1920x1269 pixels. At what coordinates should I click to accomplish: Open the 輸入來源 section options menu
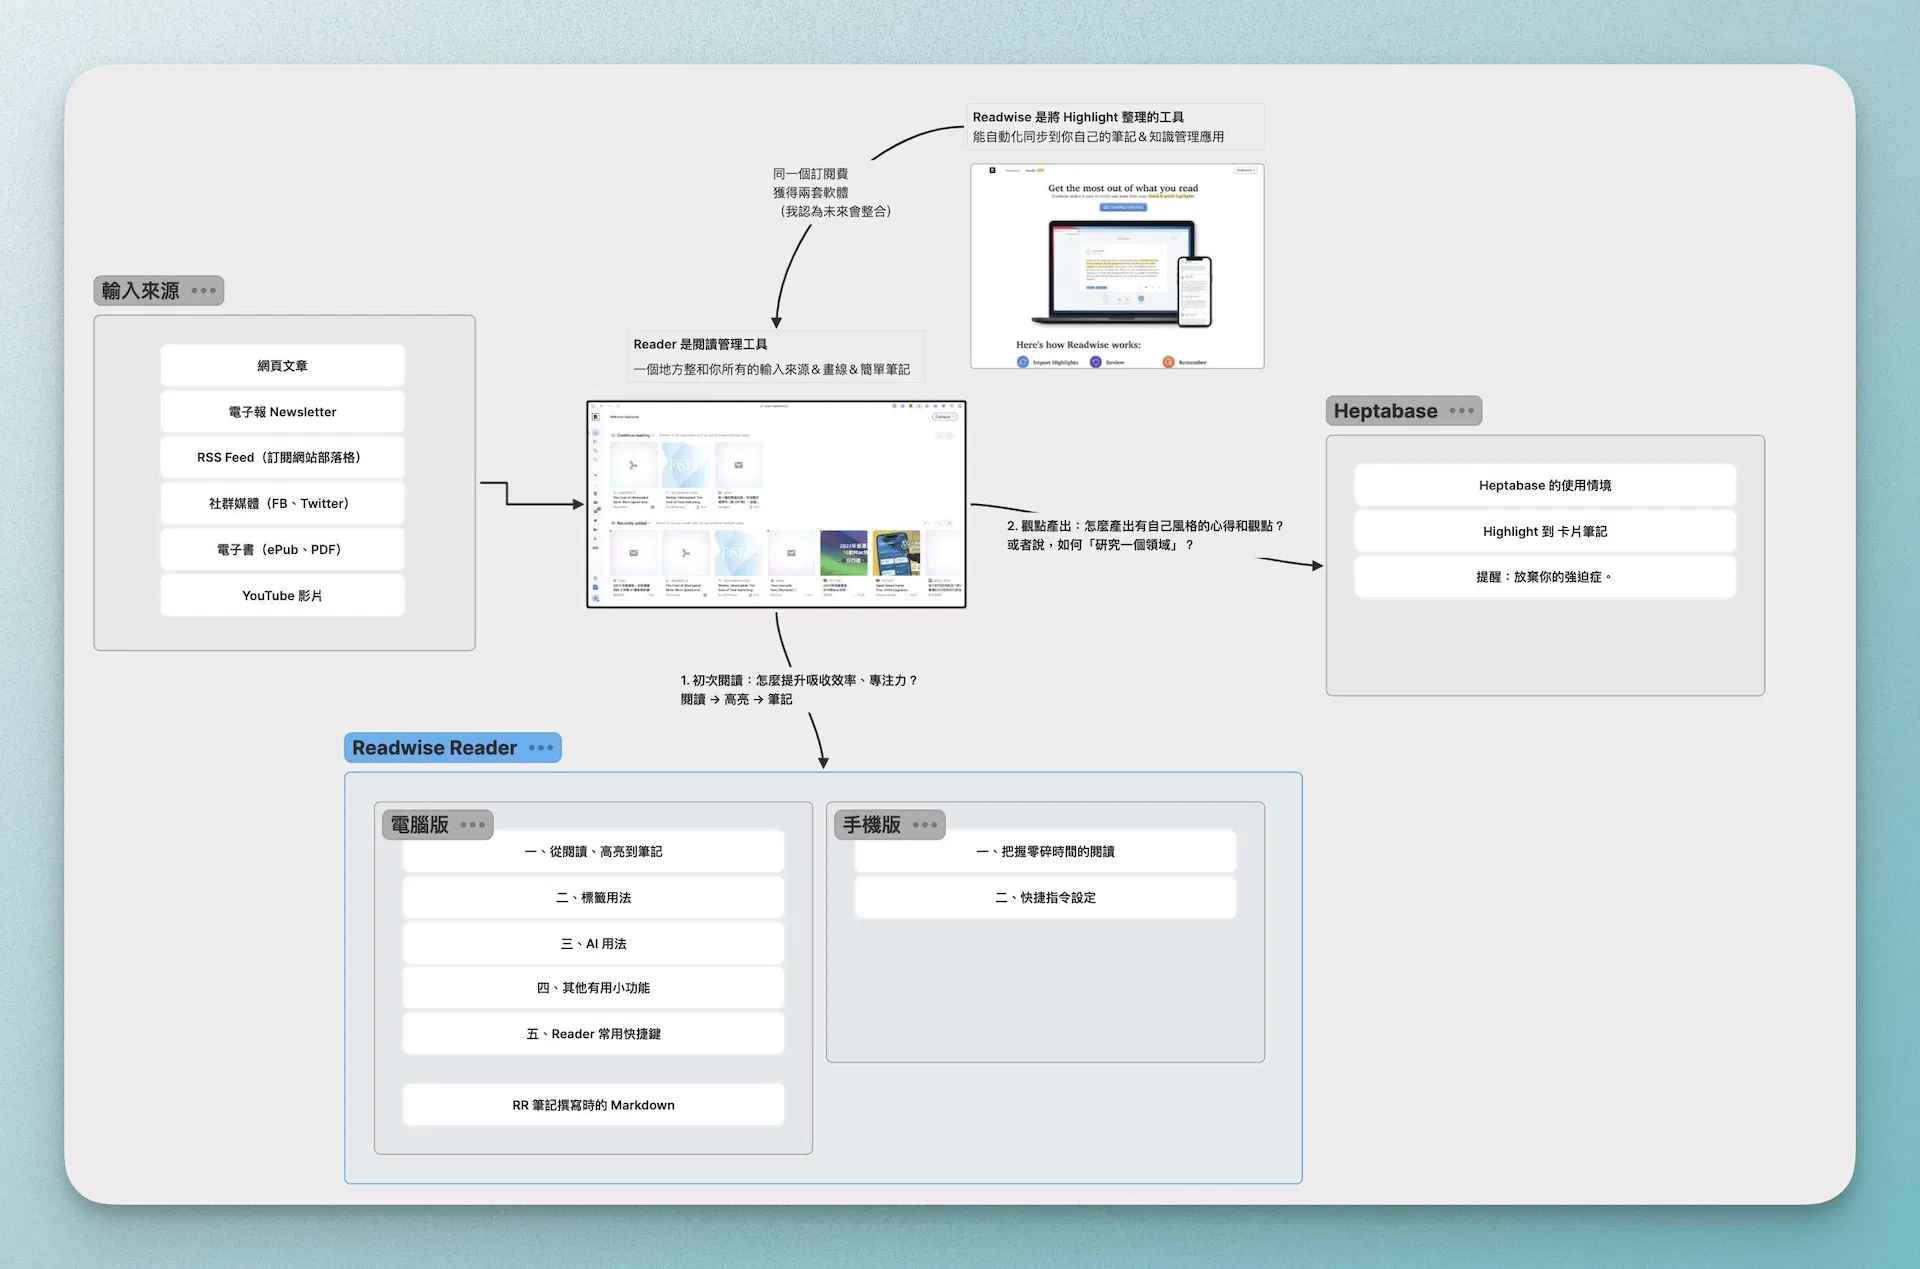[203, 291]
